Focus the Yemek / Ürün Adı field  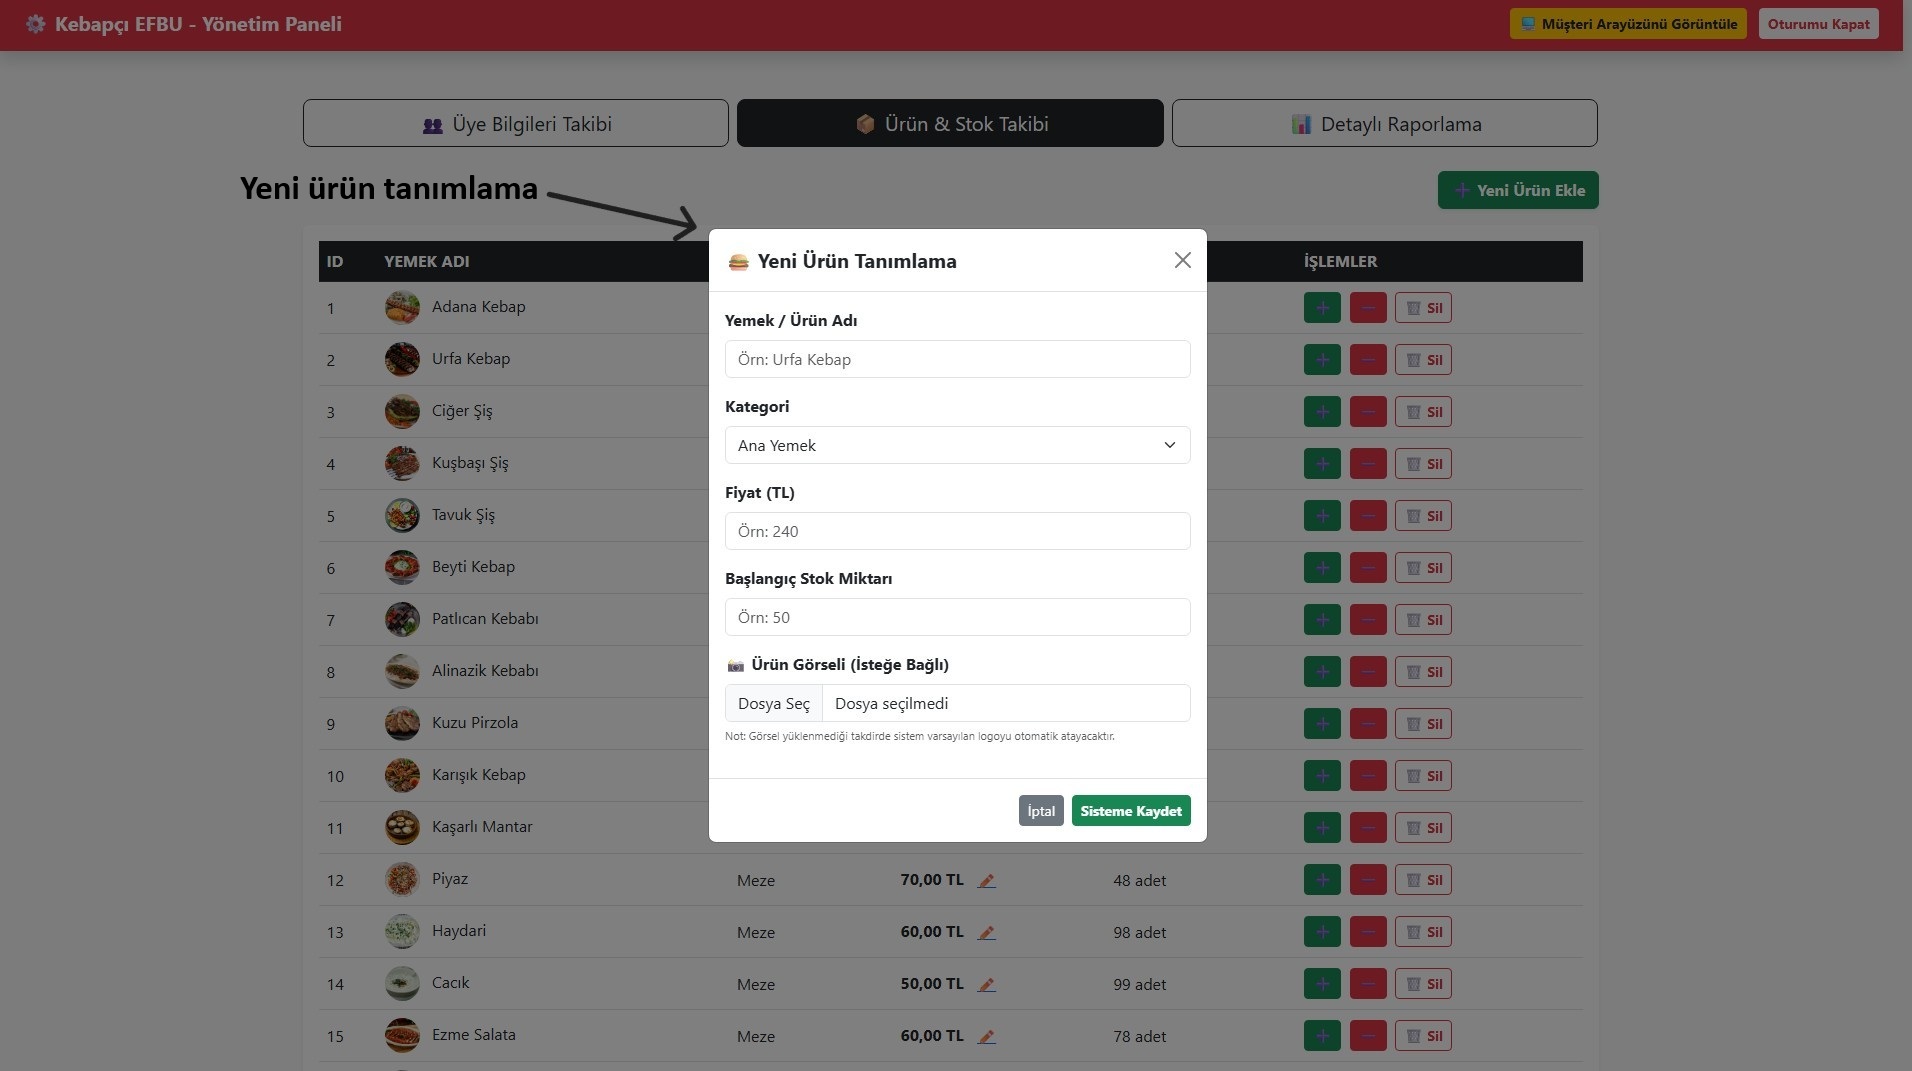click(957, 359)
